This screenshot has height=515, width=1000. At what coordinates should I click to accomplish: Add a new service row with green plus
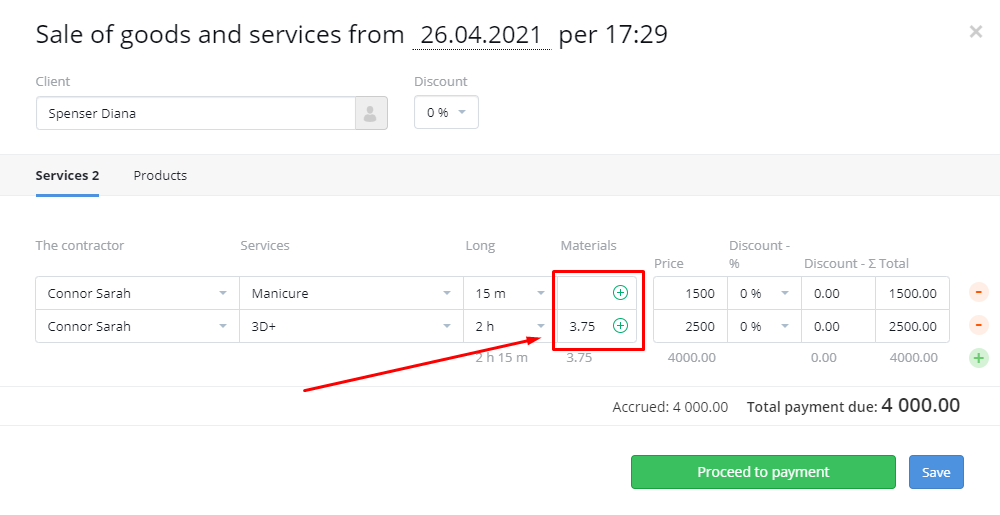978,358
